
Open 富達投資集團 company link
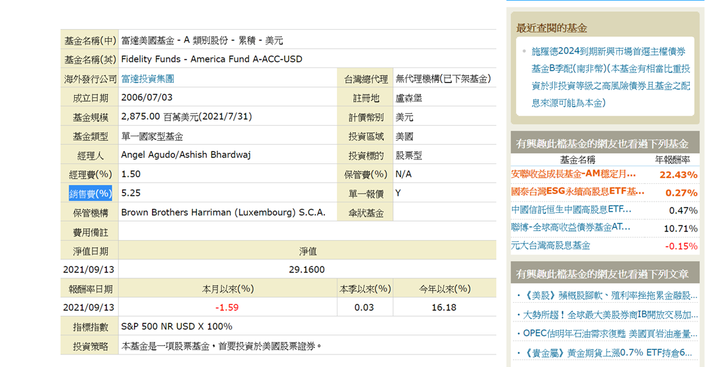tap(147, 79)
